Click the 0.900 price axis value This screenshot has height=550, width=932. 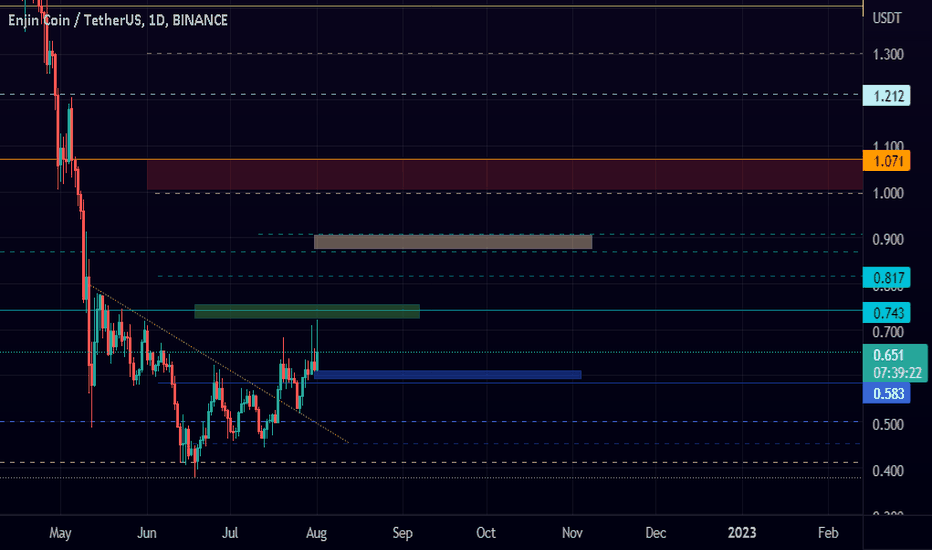pos(888,240)
